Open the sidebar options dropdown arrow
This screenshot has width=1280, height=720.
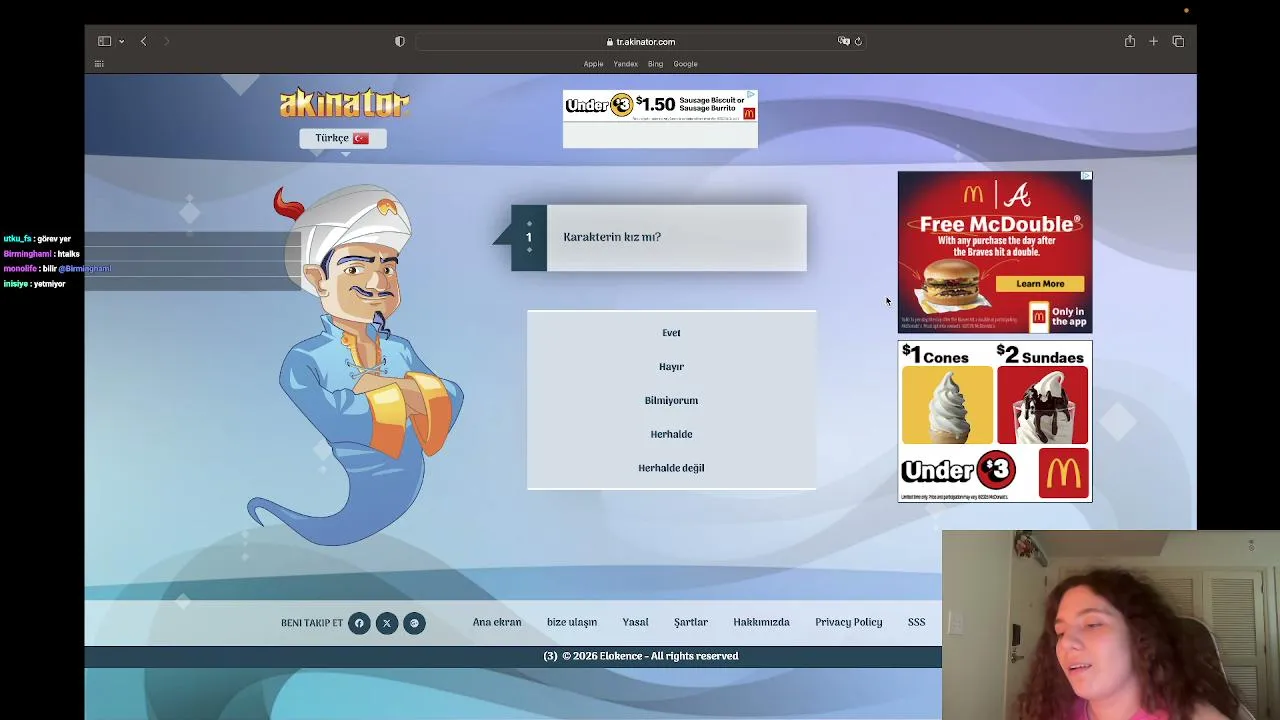pyautogui.click(x=121, y=41)
